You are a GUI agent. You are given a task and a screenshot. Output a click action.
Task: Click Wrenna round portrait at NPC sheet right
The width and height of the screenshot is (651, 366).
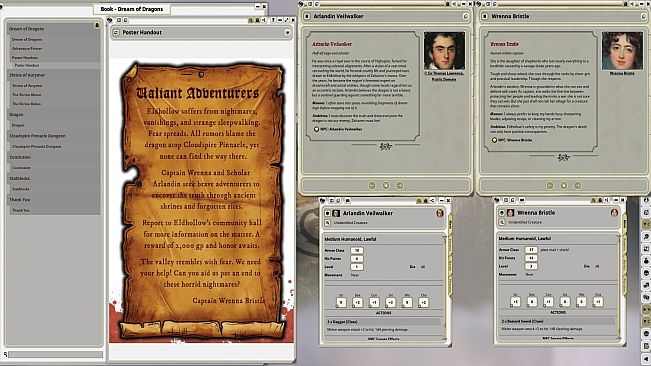click(614, 213)
